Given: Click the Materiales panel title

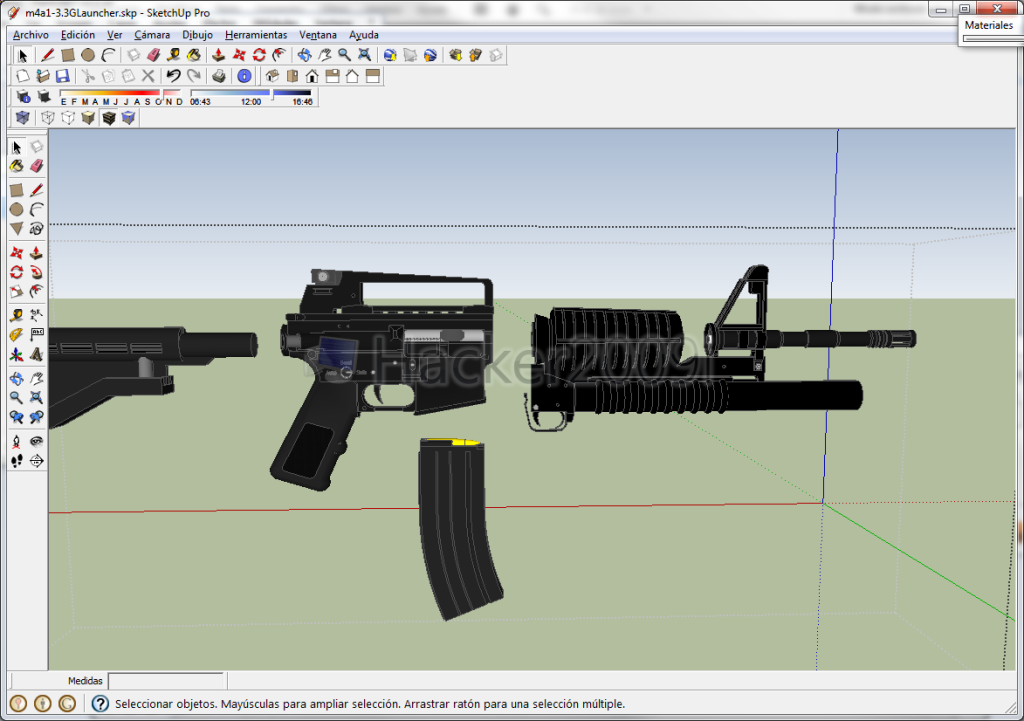Looking at the screenshot, I should tap(989, 25).
